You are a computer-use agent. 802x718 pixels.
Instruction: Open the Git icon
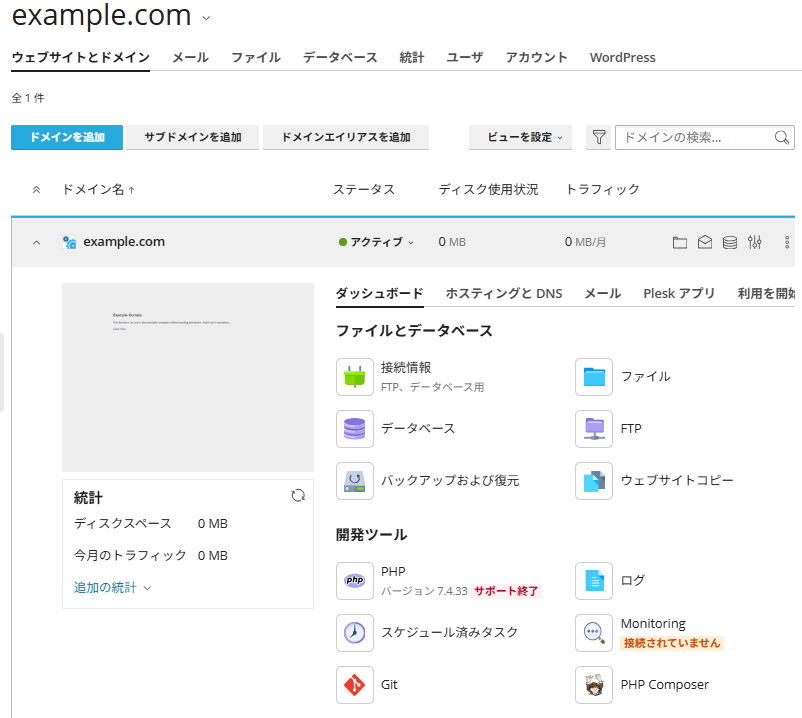point(355,685)
